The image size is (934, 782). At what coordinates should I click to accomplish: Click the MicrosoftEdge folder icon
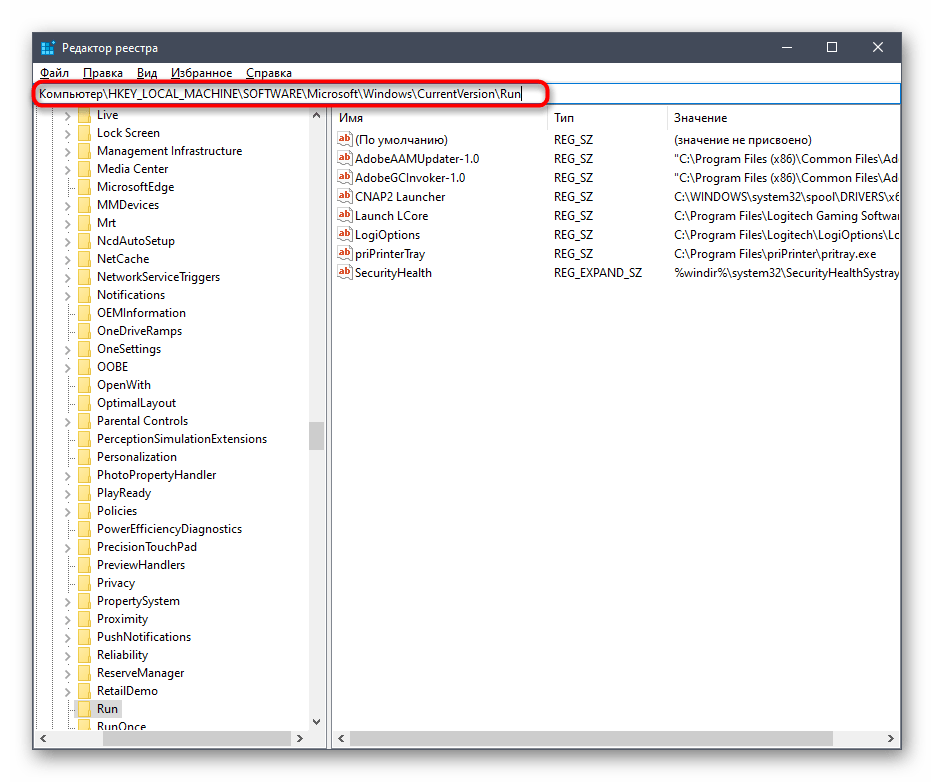coord(85,187)
